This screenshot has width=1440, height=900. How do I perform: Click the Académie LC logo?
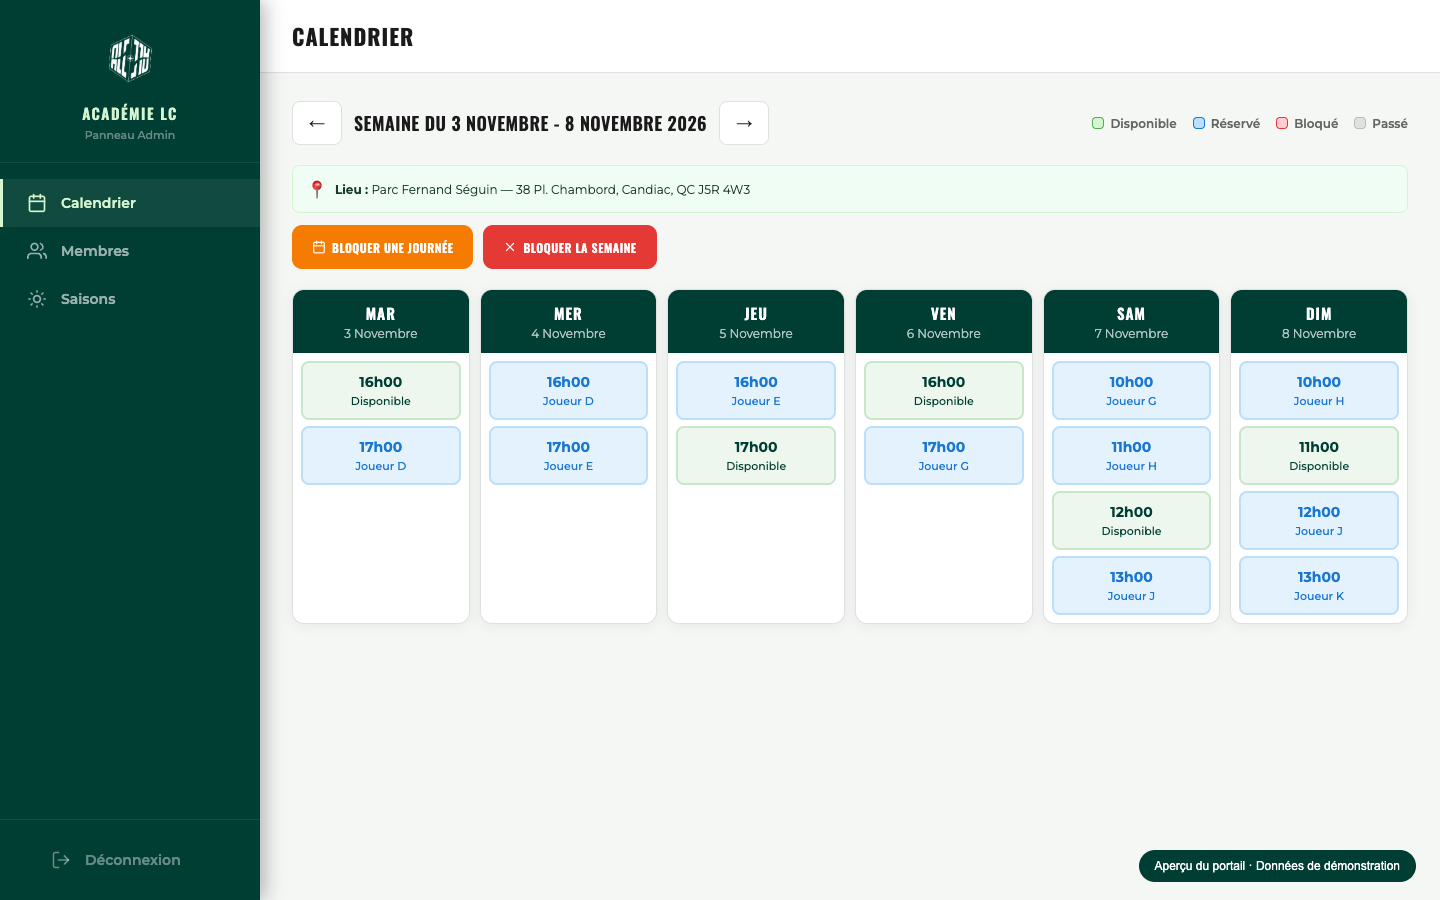pyautogui.click(x=130, y=58)
